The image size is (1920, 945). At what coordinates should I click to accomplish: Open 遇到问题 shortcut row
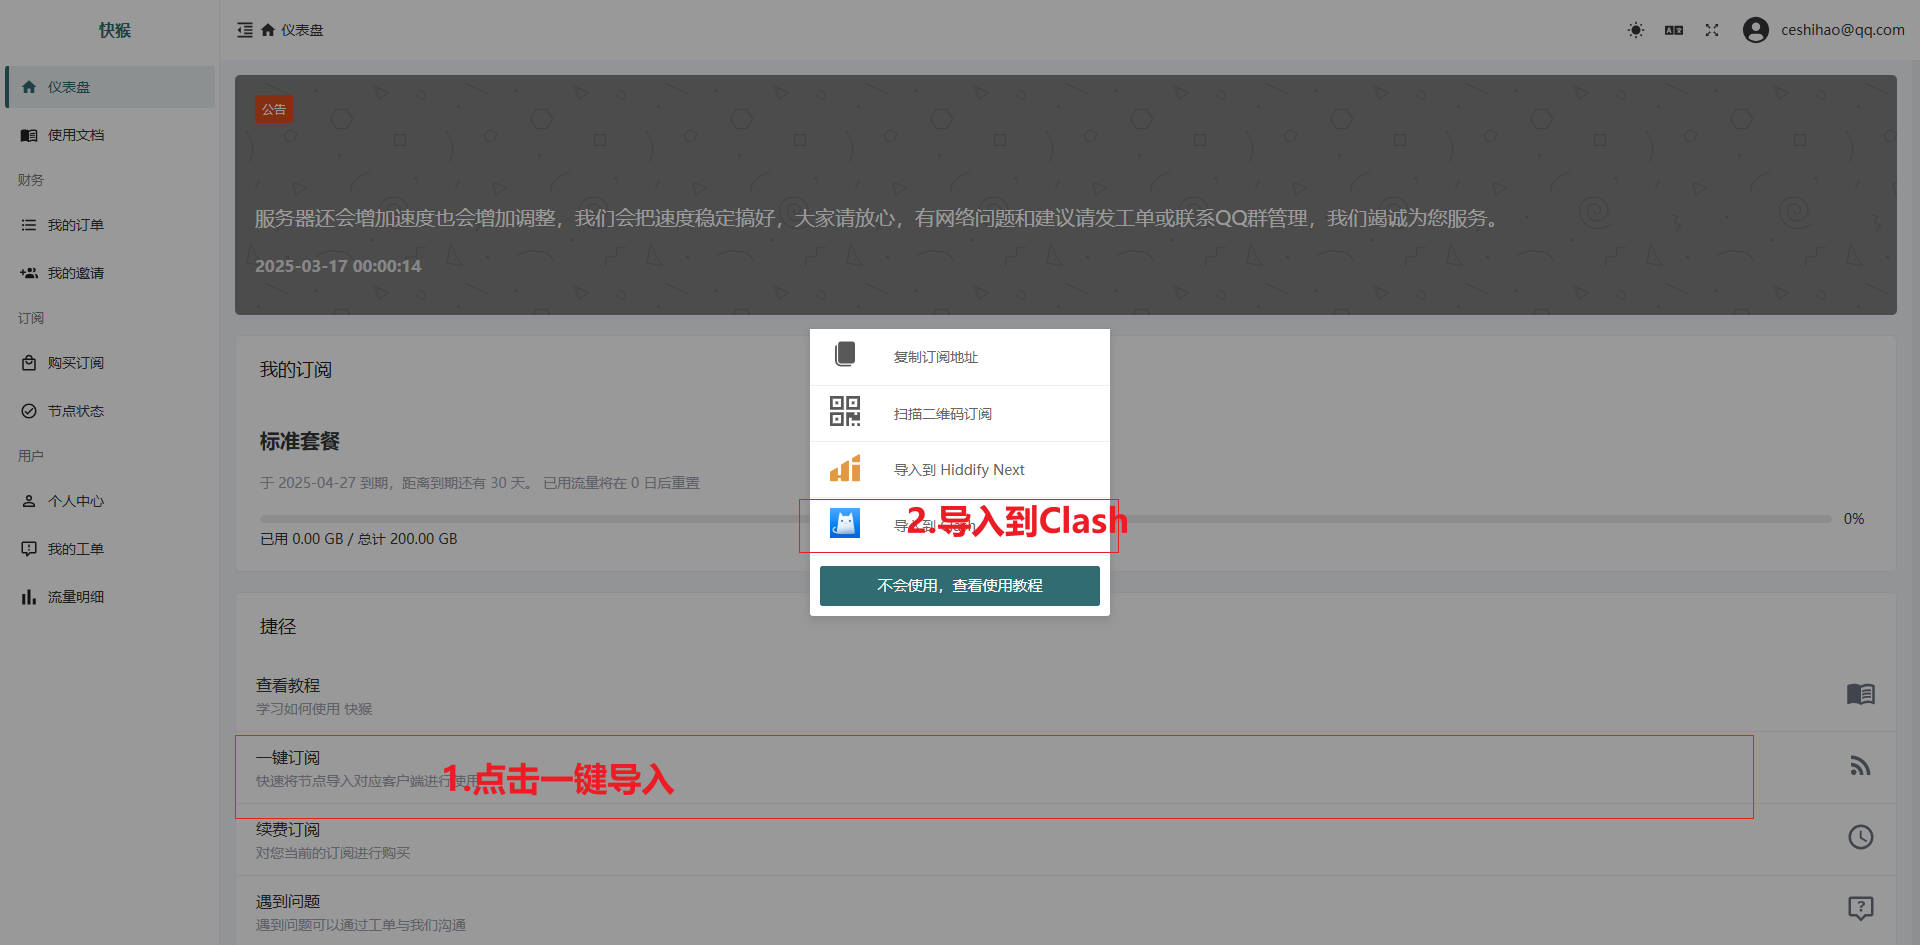[1065, 911]
